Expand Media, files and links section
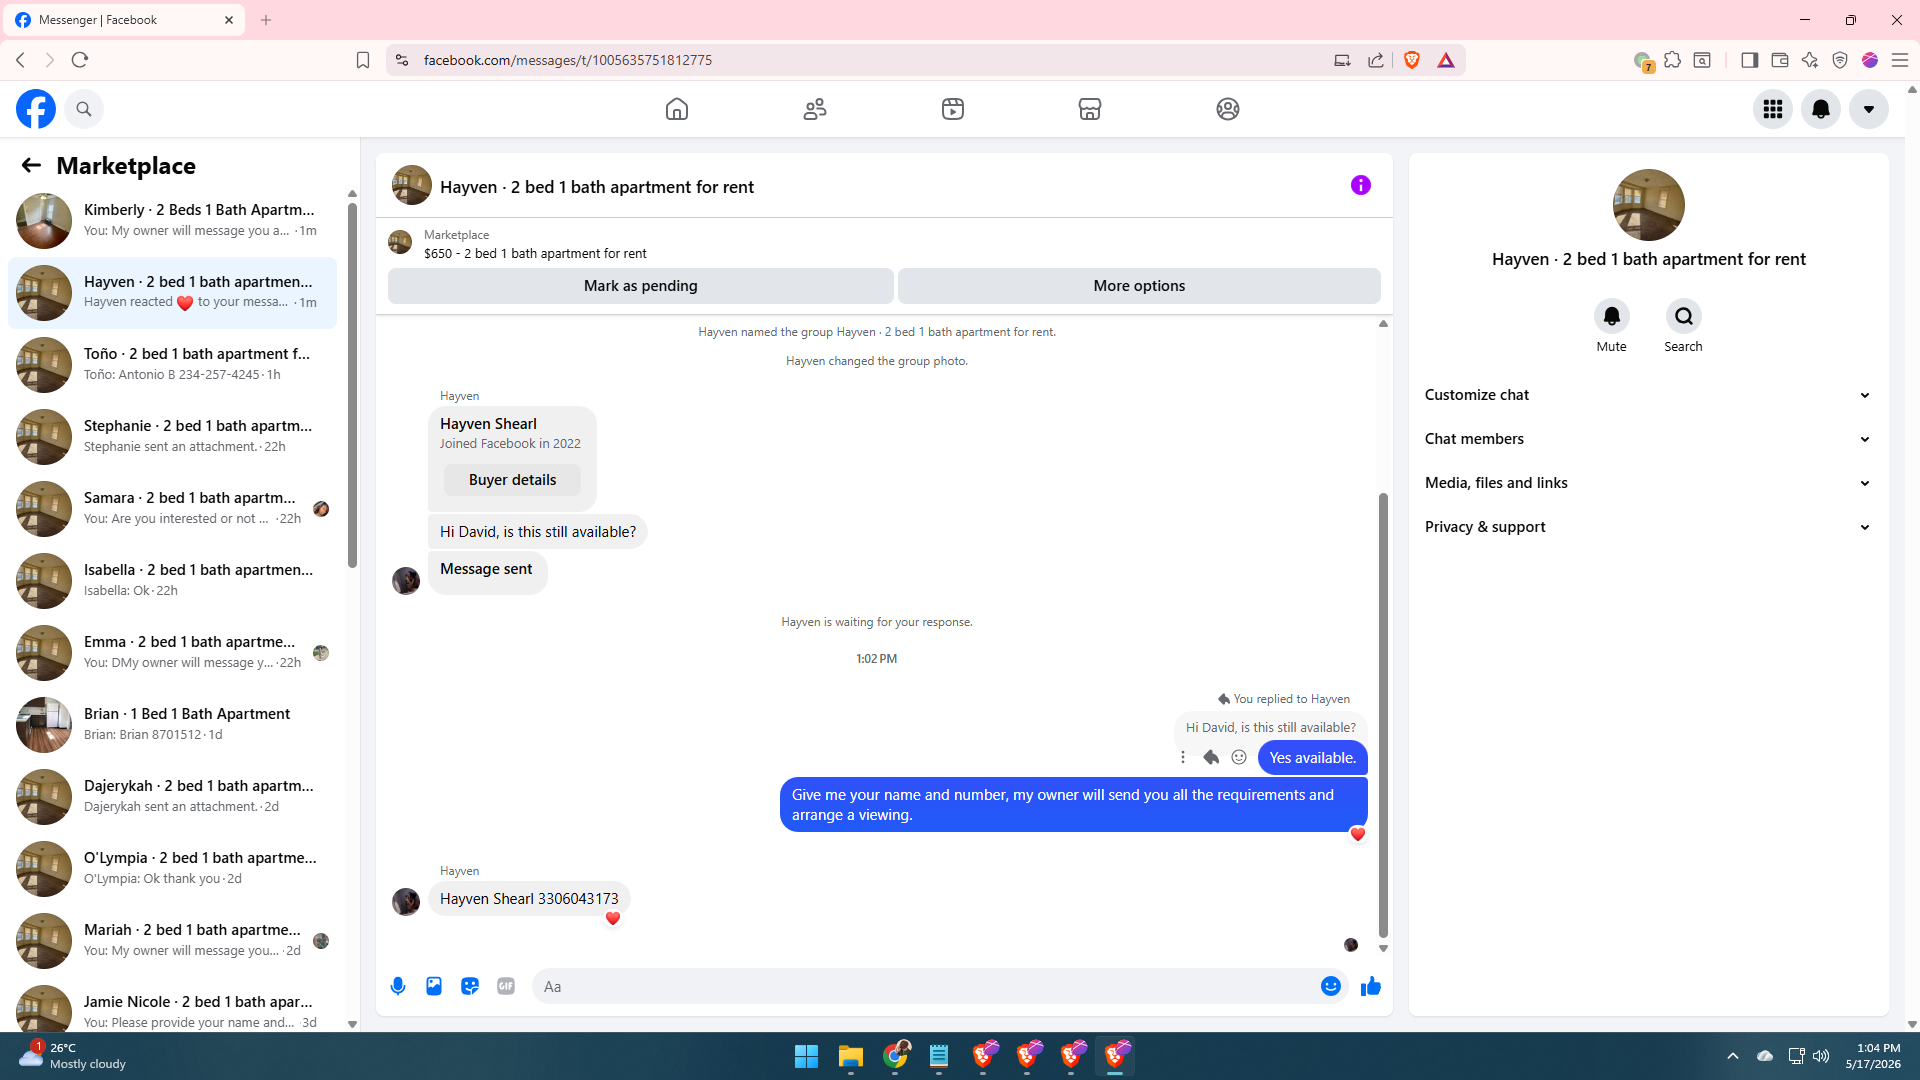This screenshot has height=1080, width=1920. coord(1648,483)
